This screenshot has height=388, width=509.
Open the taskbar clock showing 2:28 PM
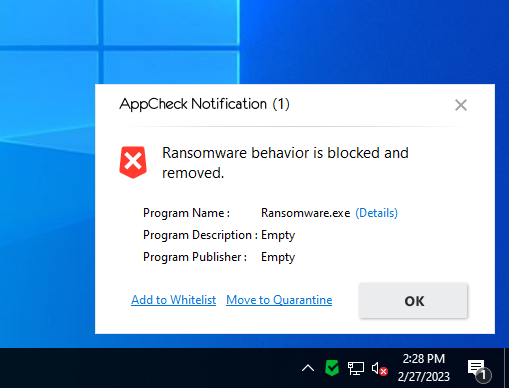point(423,359)
